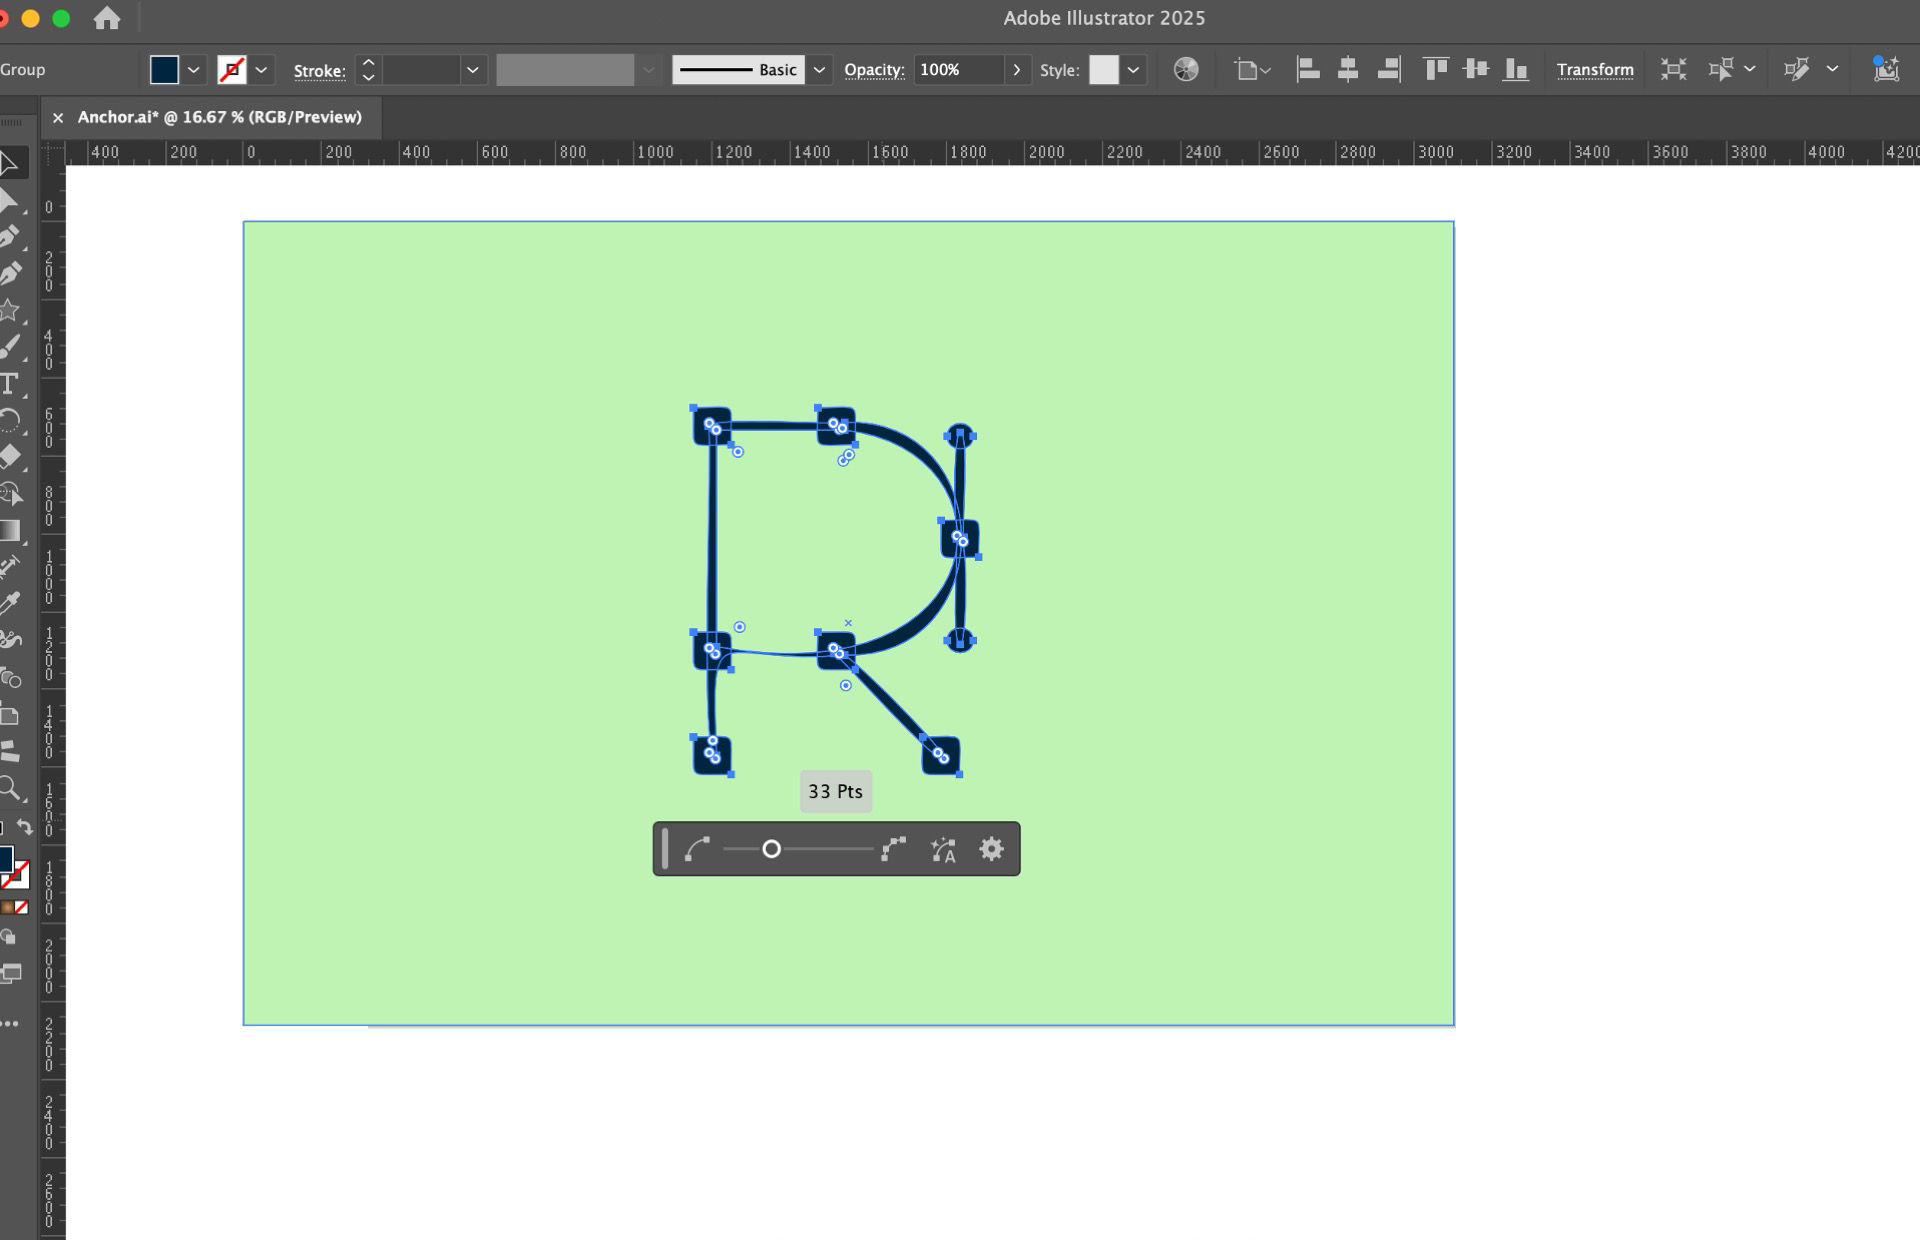The image size is (1920, 1240).
Task: Choose the Eyedropper tool
Action: [11, 600]
